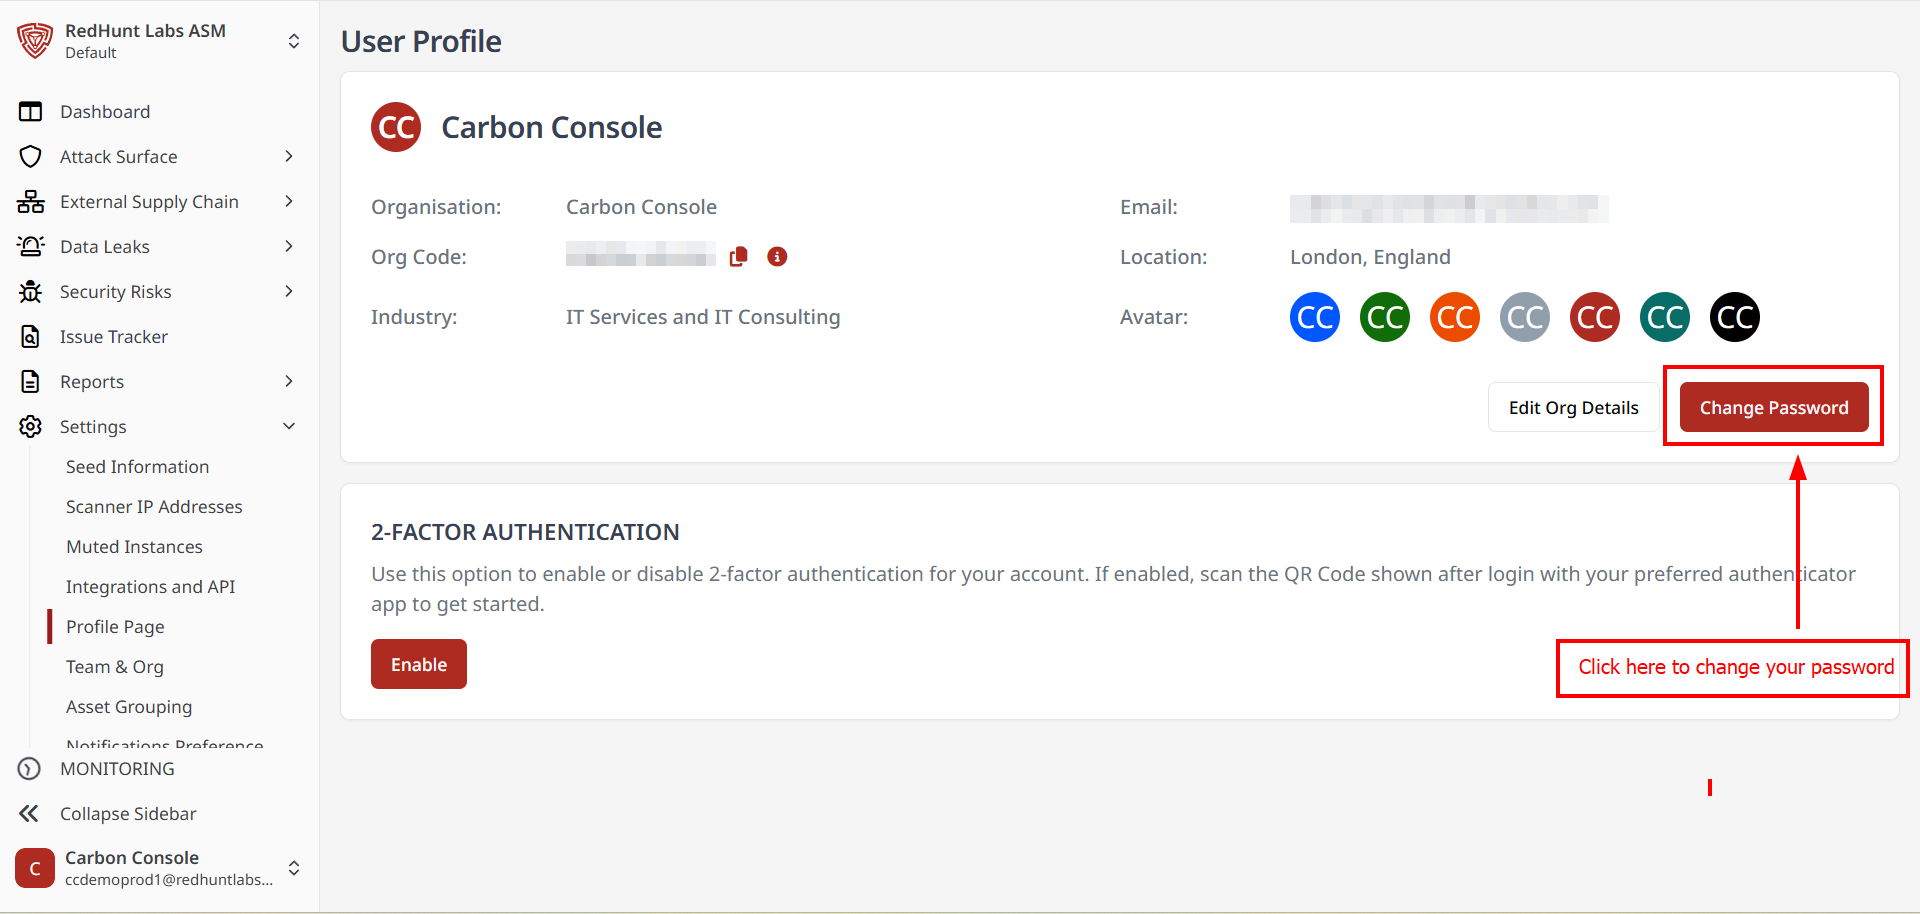Open the RedHunt Labs ASM workspace switcher

(294, 41)
